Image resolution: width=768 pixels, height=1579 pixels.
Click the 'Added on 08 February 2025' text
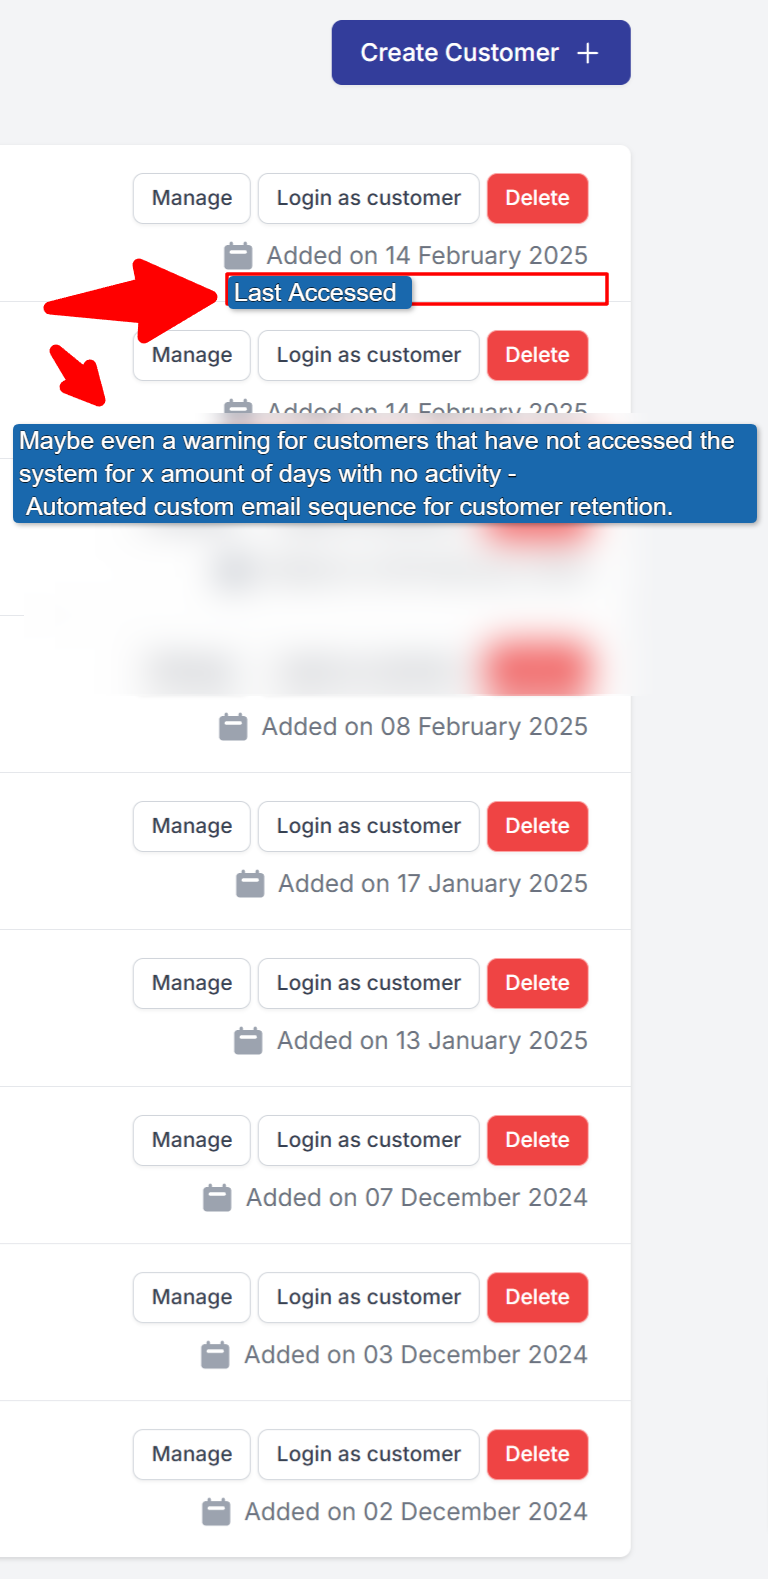point(424,727)
